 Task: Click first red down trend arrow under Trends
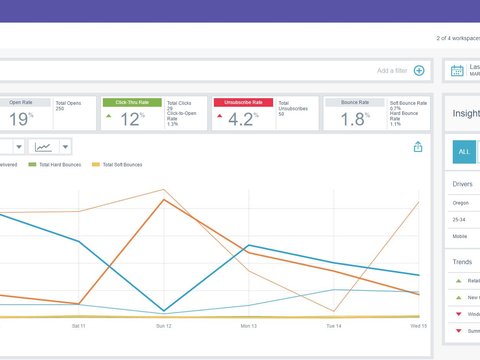tap(459, 314)
